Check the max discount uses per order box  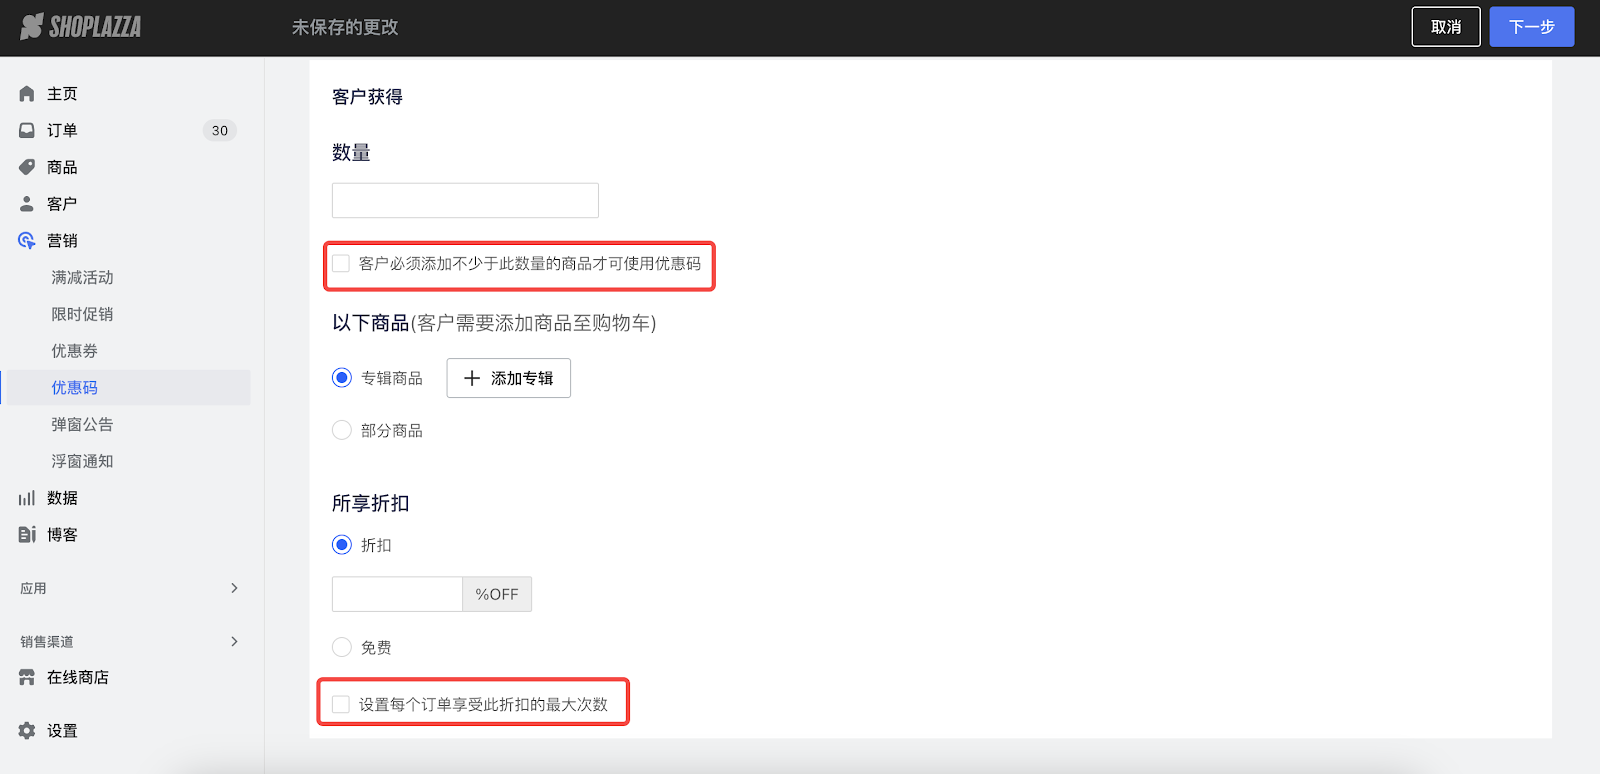coord(341,705)
